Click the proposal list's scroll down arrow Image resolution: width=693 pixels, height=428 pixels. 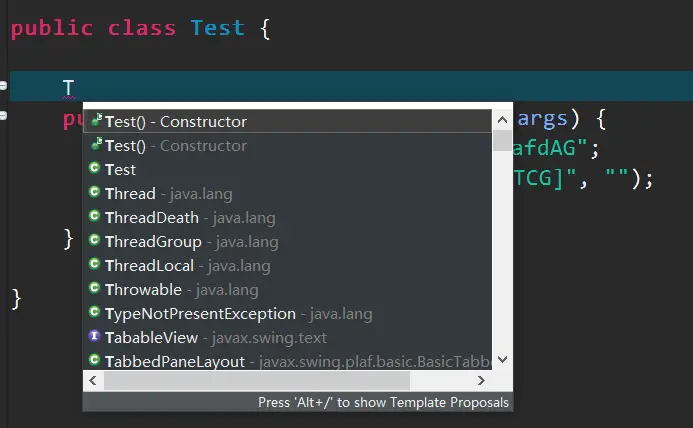[x=502, y=359]
